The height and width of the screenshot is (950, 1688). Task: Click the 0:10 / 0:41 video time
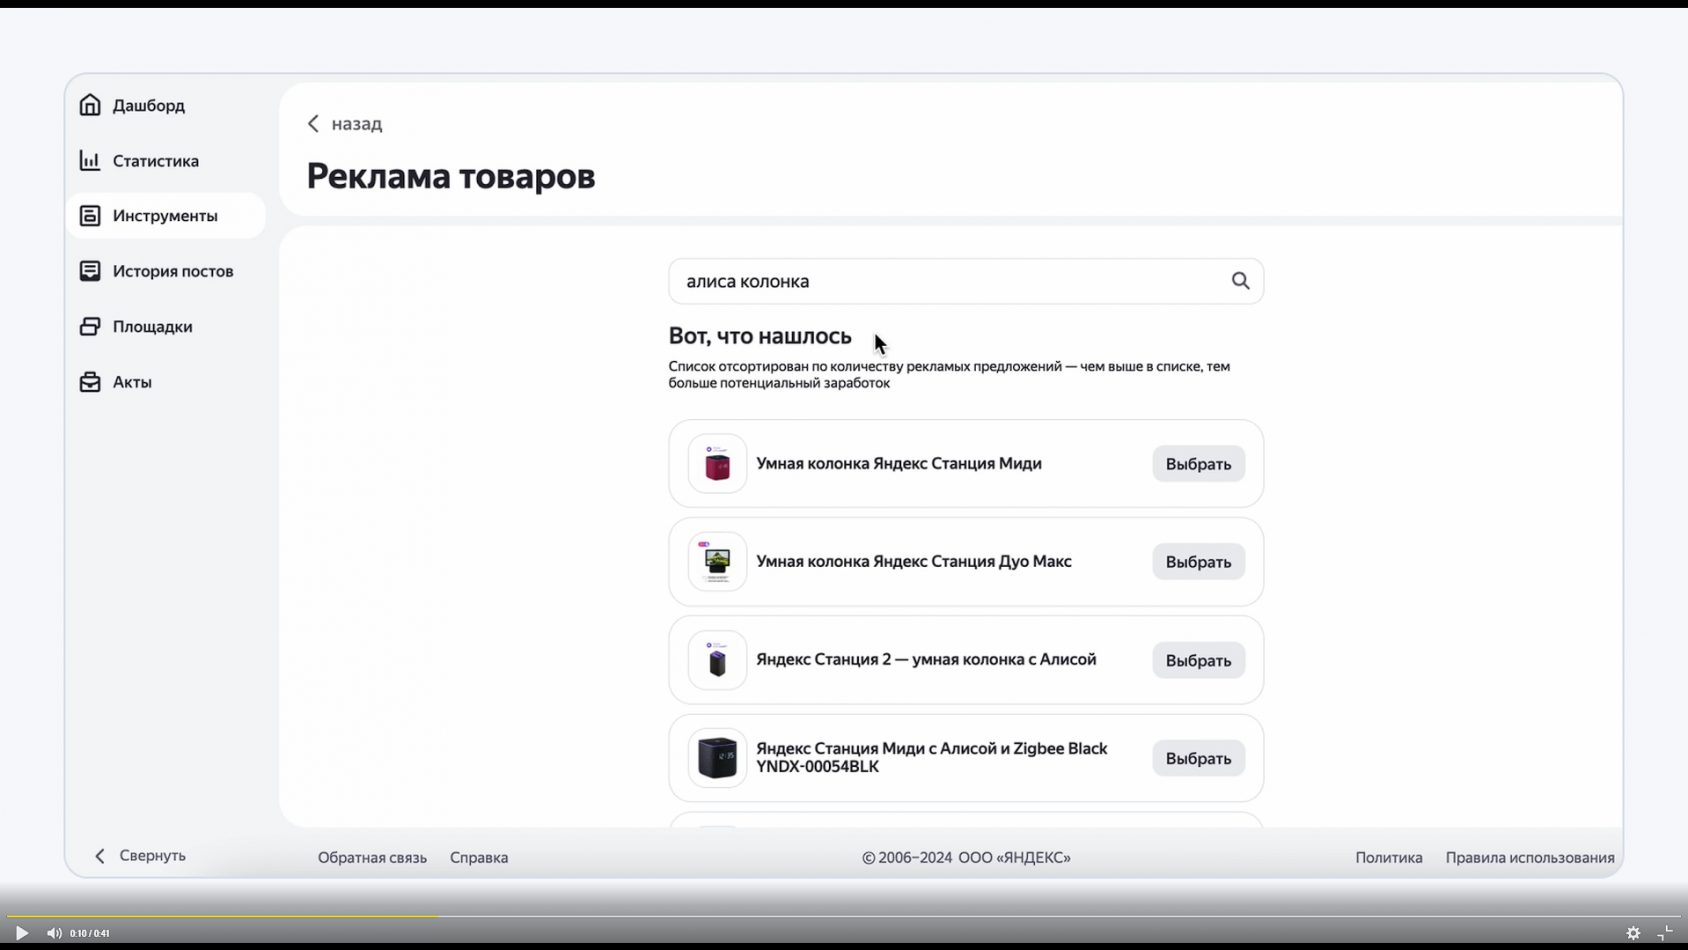90,934
